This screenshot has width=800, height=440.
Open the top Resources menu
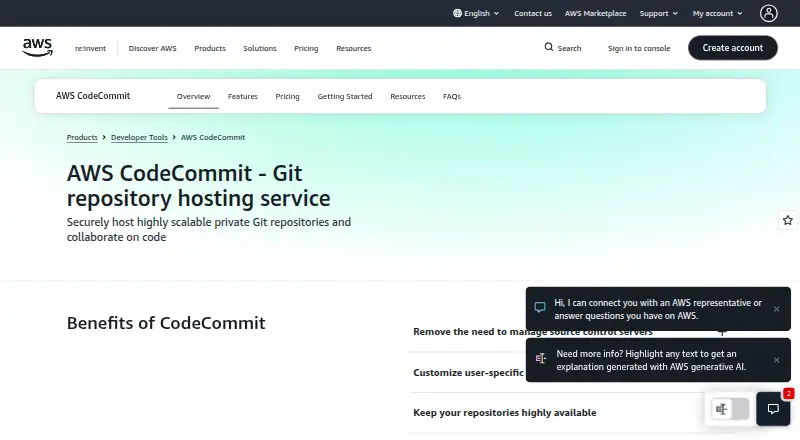354,48
